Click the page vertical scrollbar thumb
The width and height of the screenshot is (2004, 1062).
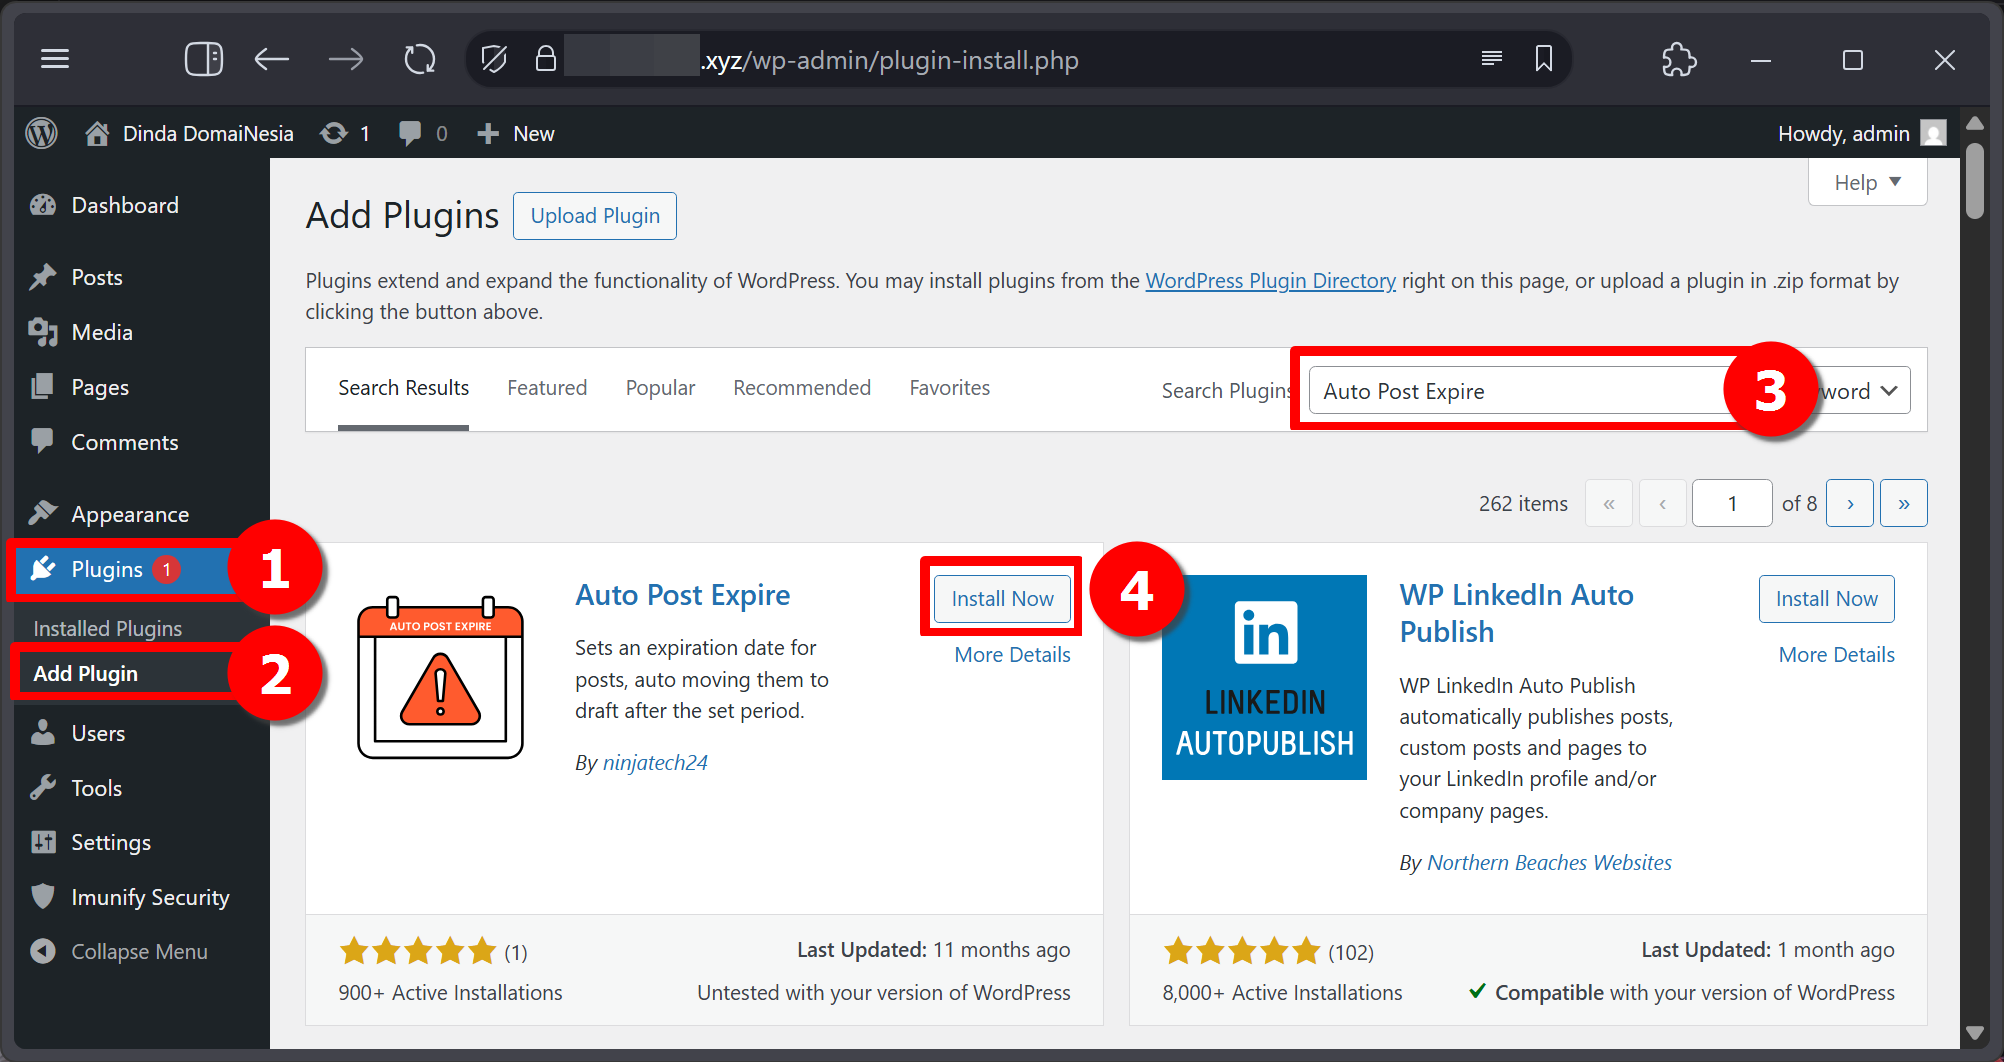[x=1975, y=181]
